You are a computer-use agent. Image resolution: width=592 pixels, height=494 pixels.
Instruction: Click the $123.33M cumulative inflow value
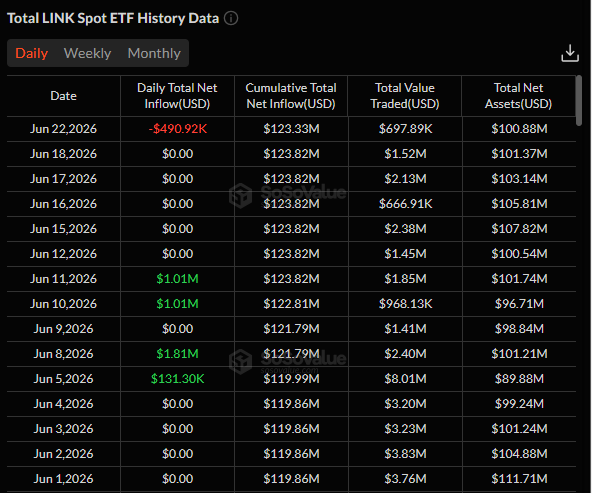[x=291, y=129]
